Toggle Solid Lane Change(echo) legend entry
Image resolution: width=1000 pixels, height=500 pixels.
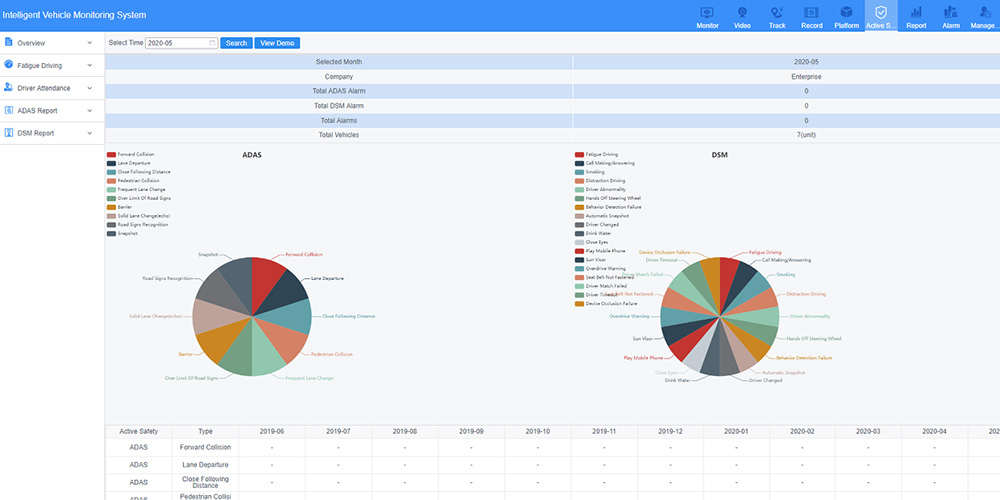click(x=138, y=216)
